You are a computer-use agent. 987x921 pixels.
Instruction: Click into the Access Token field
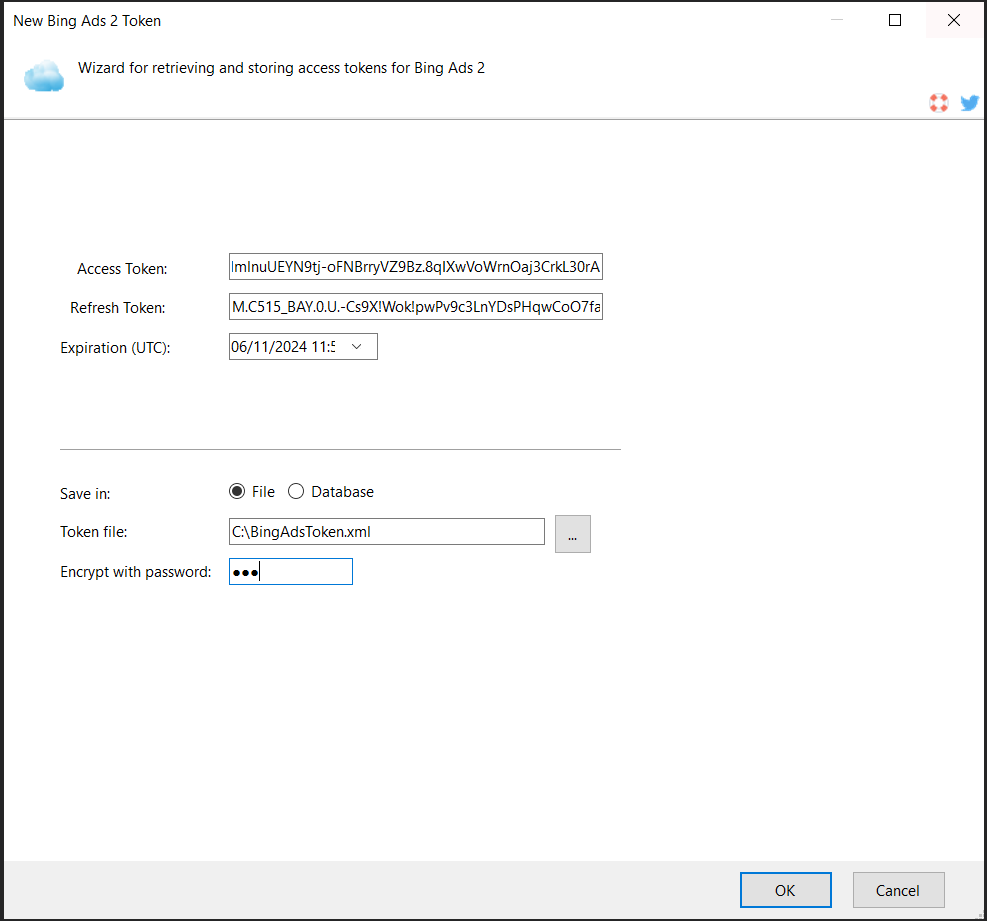pos(415,267)
